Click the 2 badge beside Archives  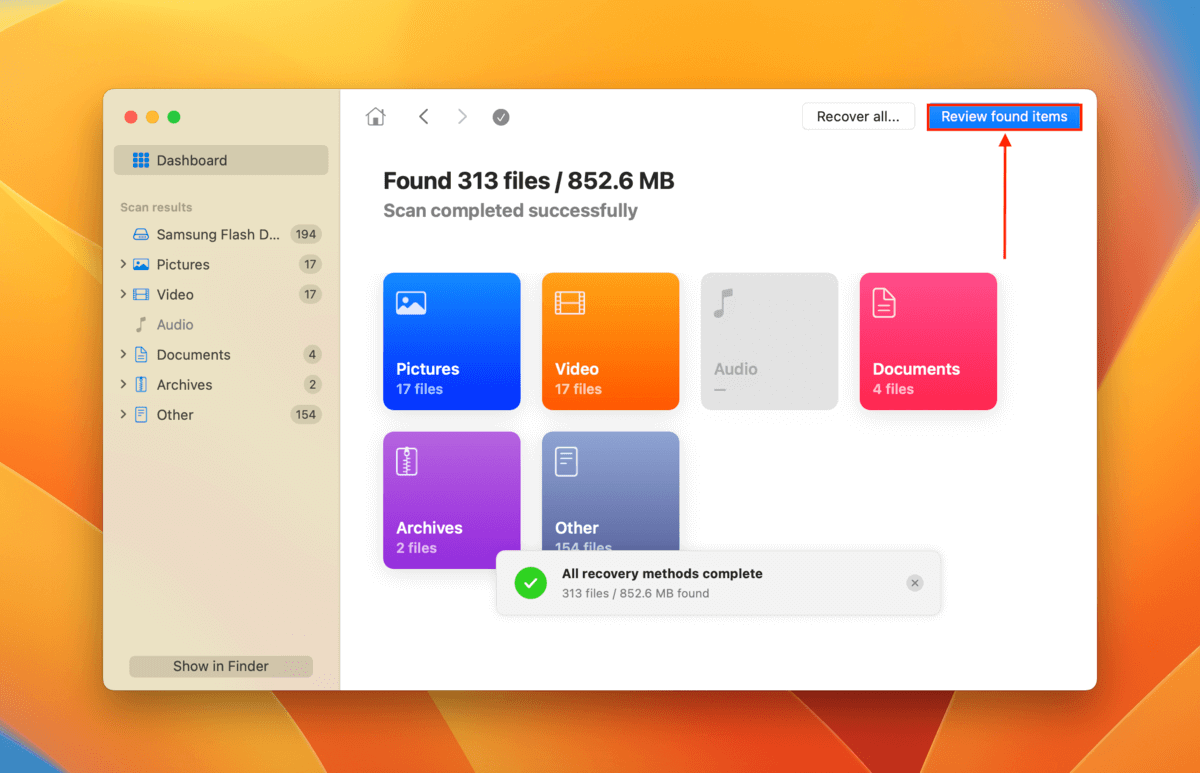click(x=312, y=385)
